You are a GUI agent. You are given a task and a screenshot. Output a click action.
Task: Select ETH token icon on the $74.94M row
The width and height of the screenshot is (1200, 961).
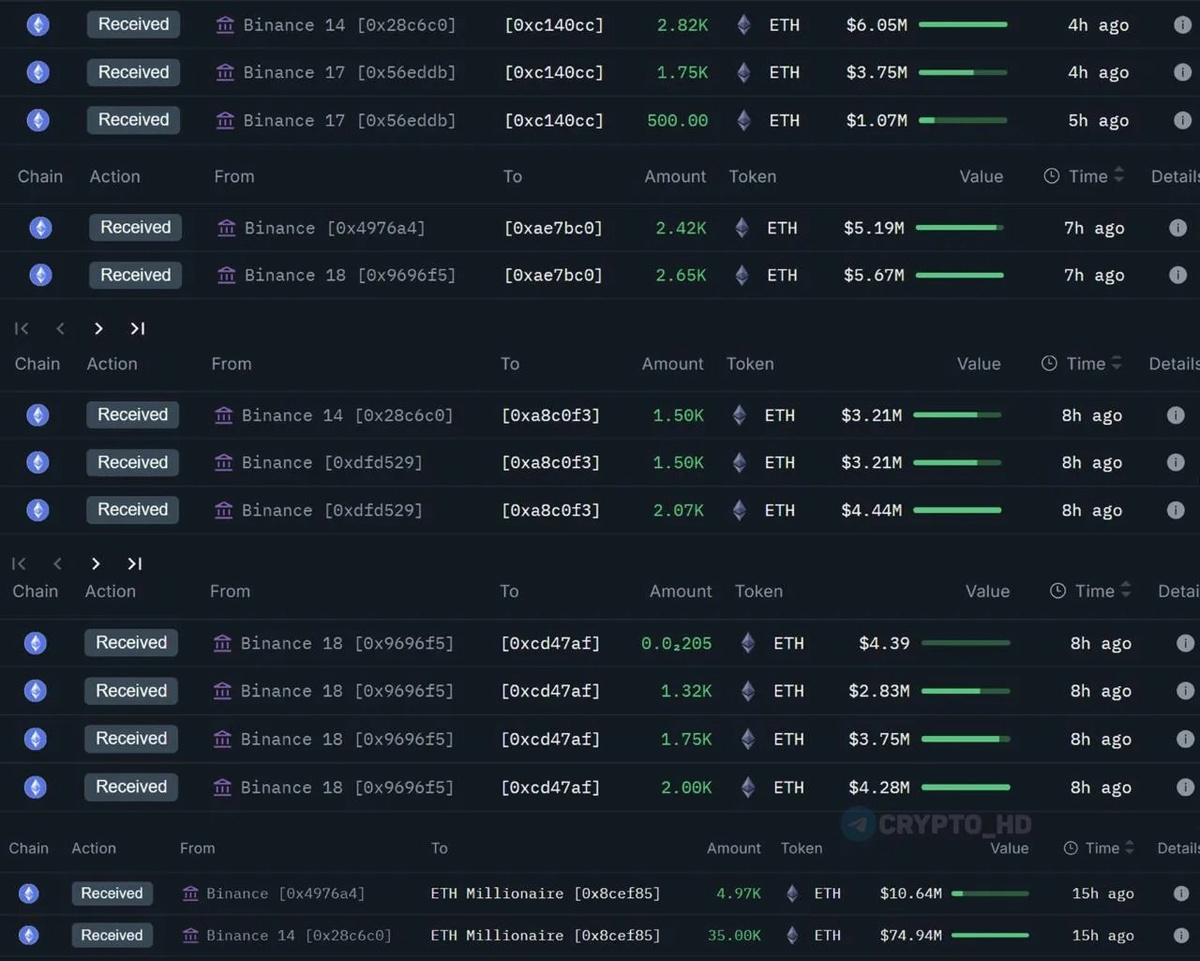coord(792,935)
